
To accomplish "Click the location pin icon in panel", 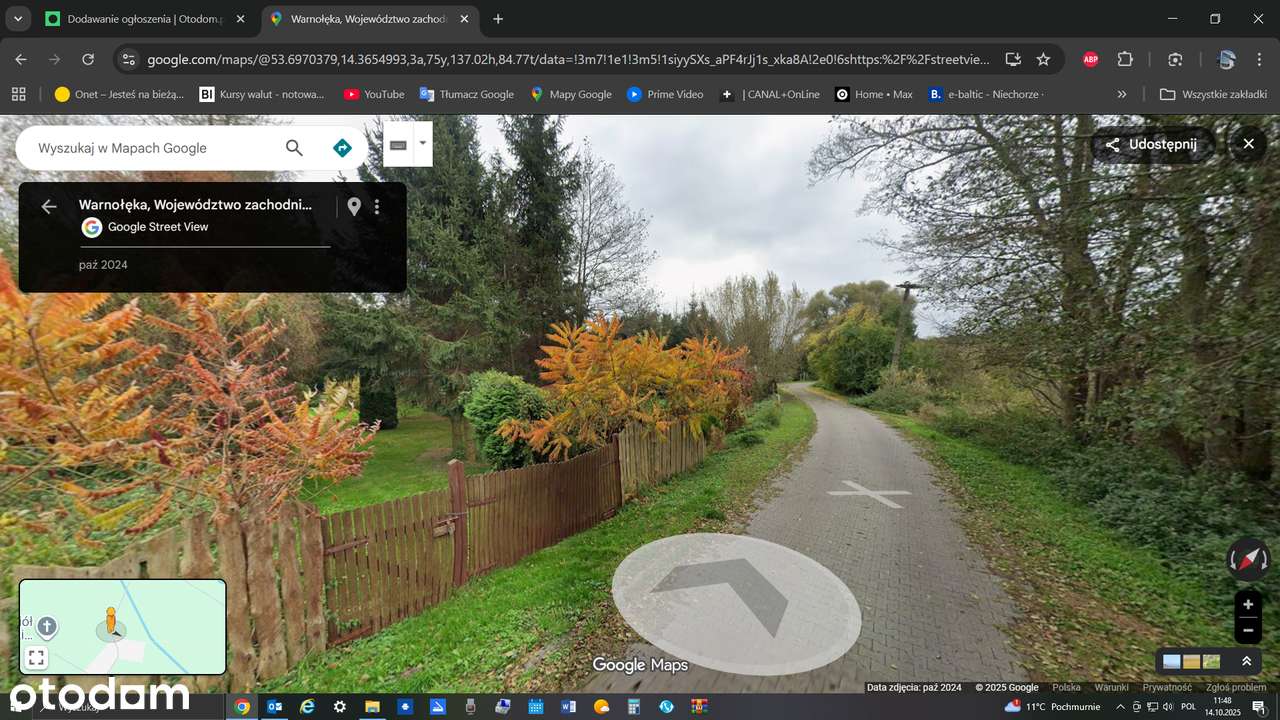I will pyautogui.click(x=353, y=207).
